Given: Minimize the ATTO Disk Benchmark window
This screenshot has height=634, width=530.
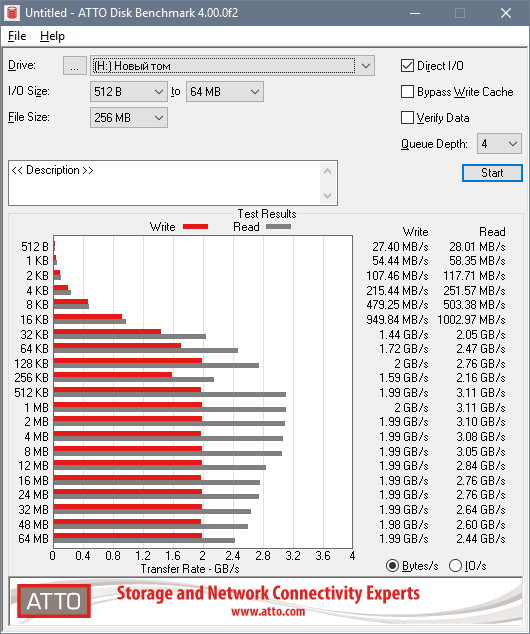Looking at the screenshot, I should tap(415, 13).
